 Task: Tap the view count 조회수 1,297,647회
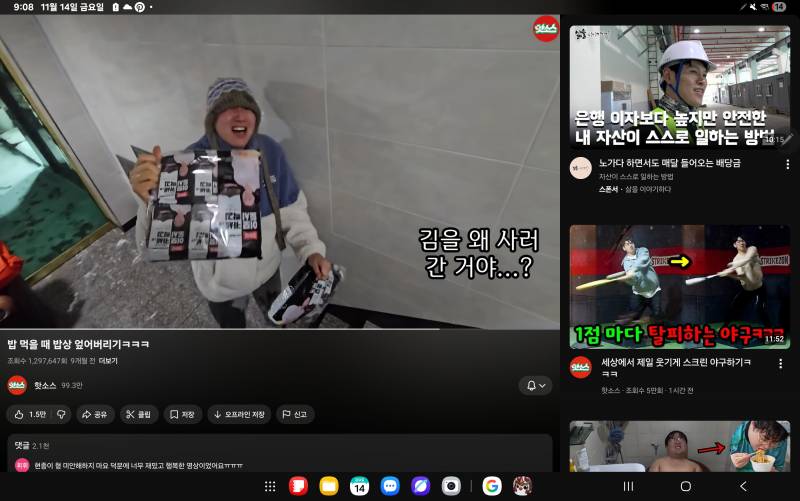(37, 361)
